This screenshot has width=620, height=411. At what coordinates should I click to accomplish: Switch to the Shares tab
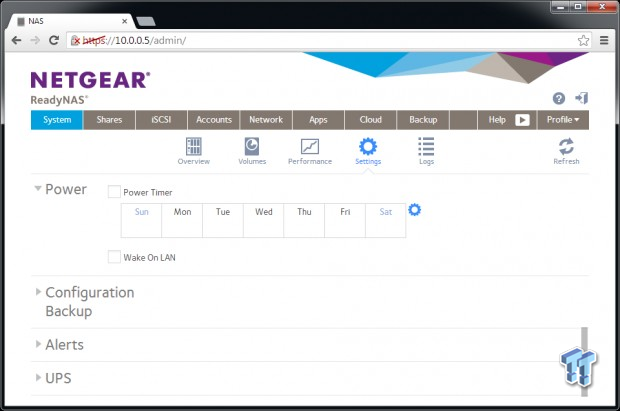[109, 120]
